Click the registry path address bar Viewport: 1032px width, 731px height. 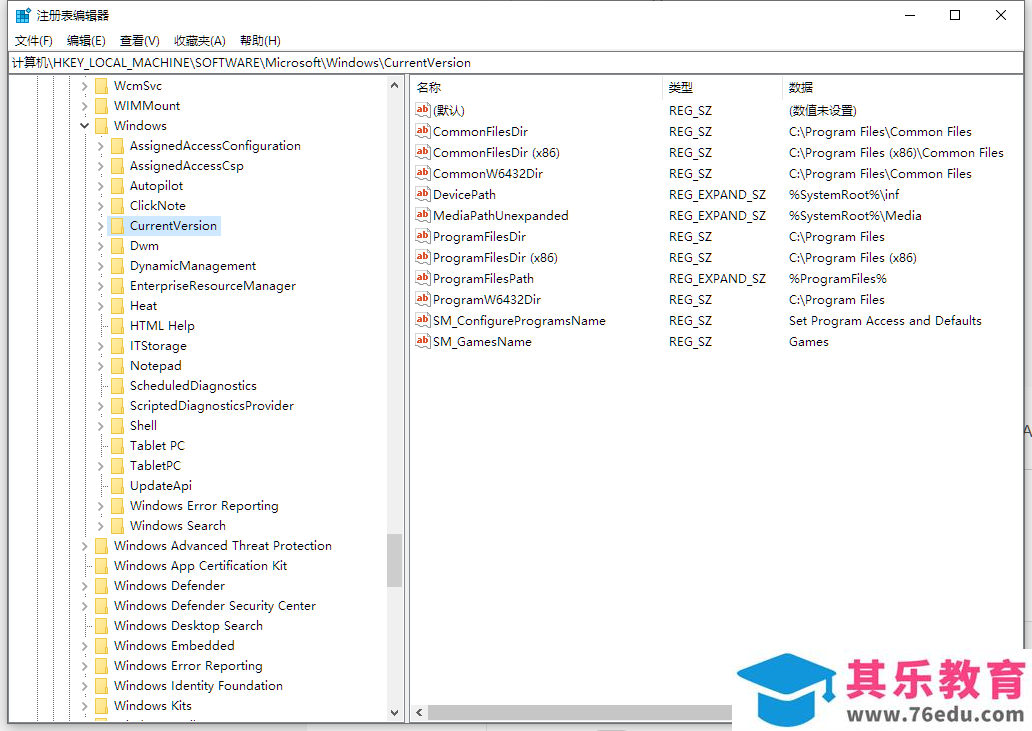coord(516,63)
